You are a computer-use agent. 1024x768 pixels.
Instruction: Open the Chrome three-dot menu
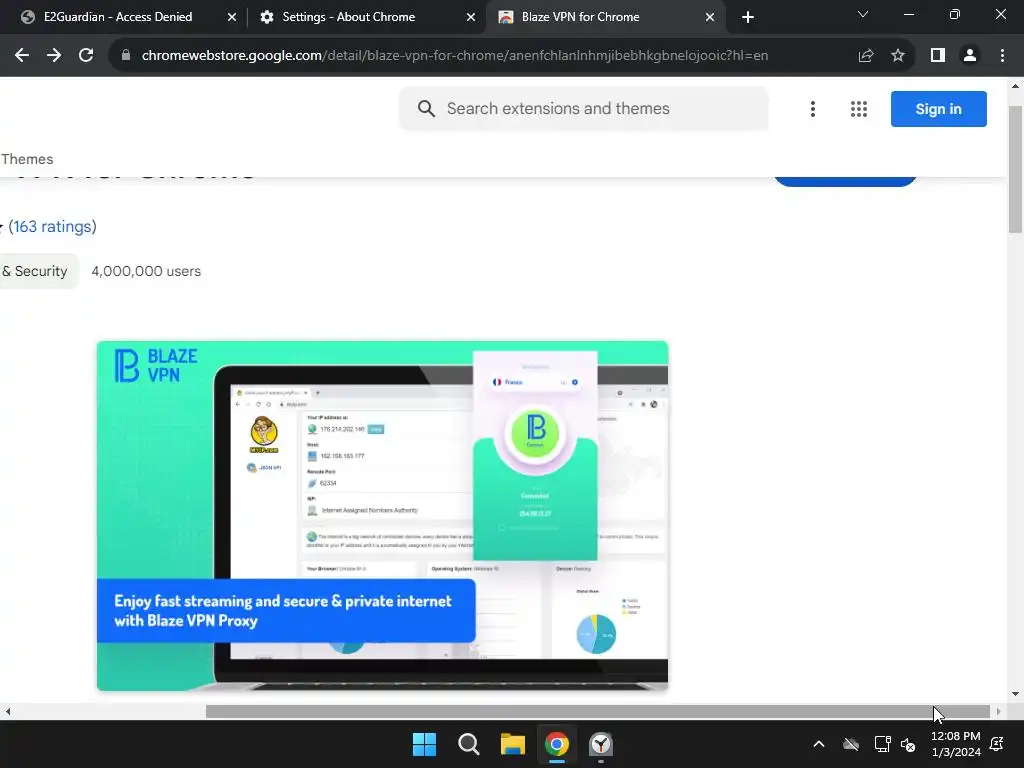1002,56
